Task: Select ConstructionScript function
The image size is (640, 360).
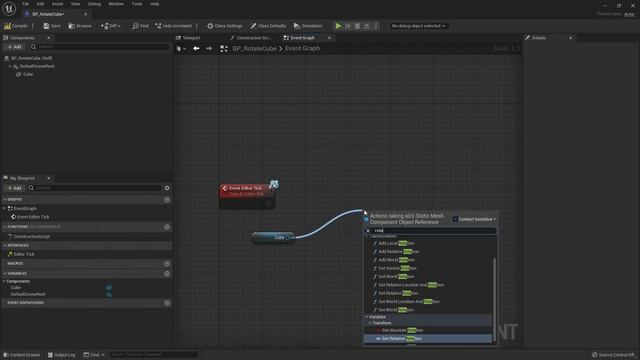Action: [x=31, y=236]
